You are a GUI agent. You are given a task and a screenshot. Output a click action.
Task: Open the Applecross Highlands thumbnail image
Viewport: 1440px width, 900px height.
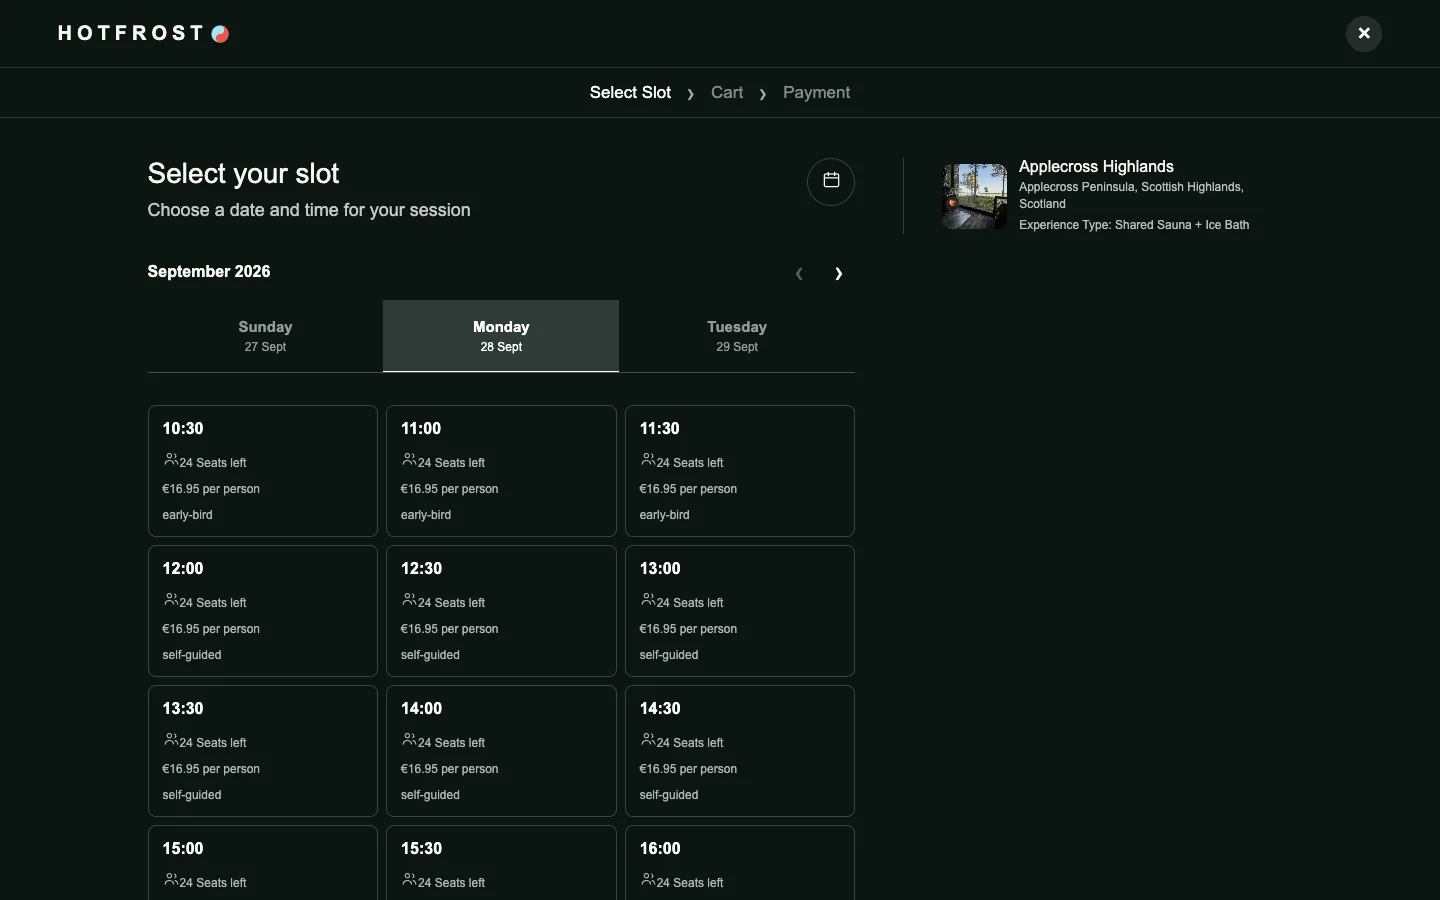point(974,197)
